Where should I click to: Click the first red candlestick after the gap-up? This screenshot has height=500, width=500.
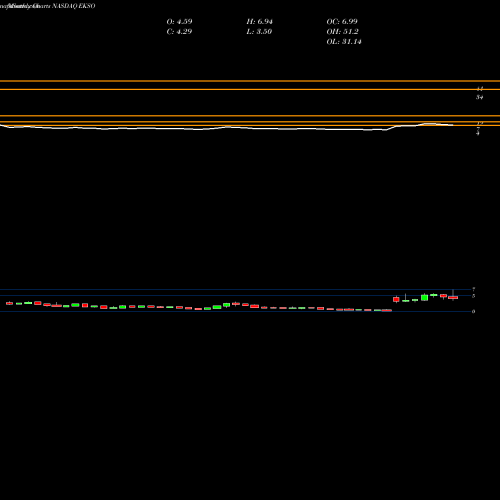[x=396, y=299]
